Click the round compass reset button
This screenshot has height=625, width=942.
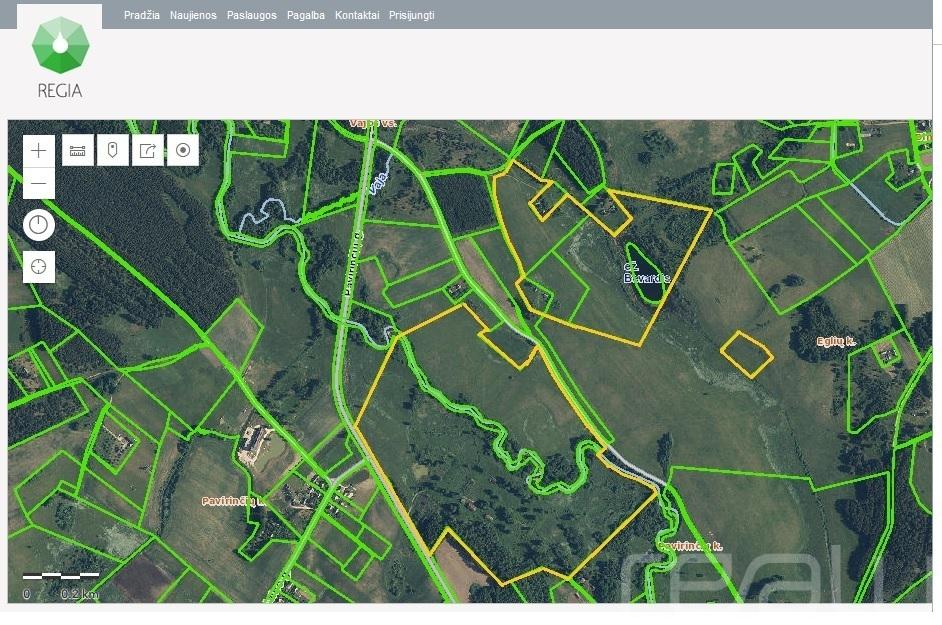(39, 225)
